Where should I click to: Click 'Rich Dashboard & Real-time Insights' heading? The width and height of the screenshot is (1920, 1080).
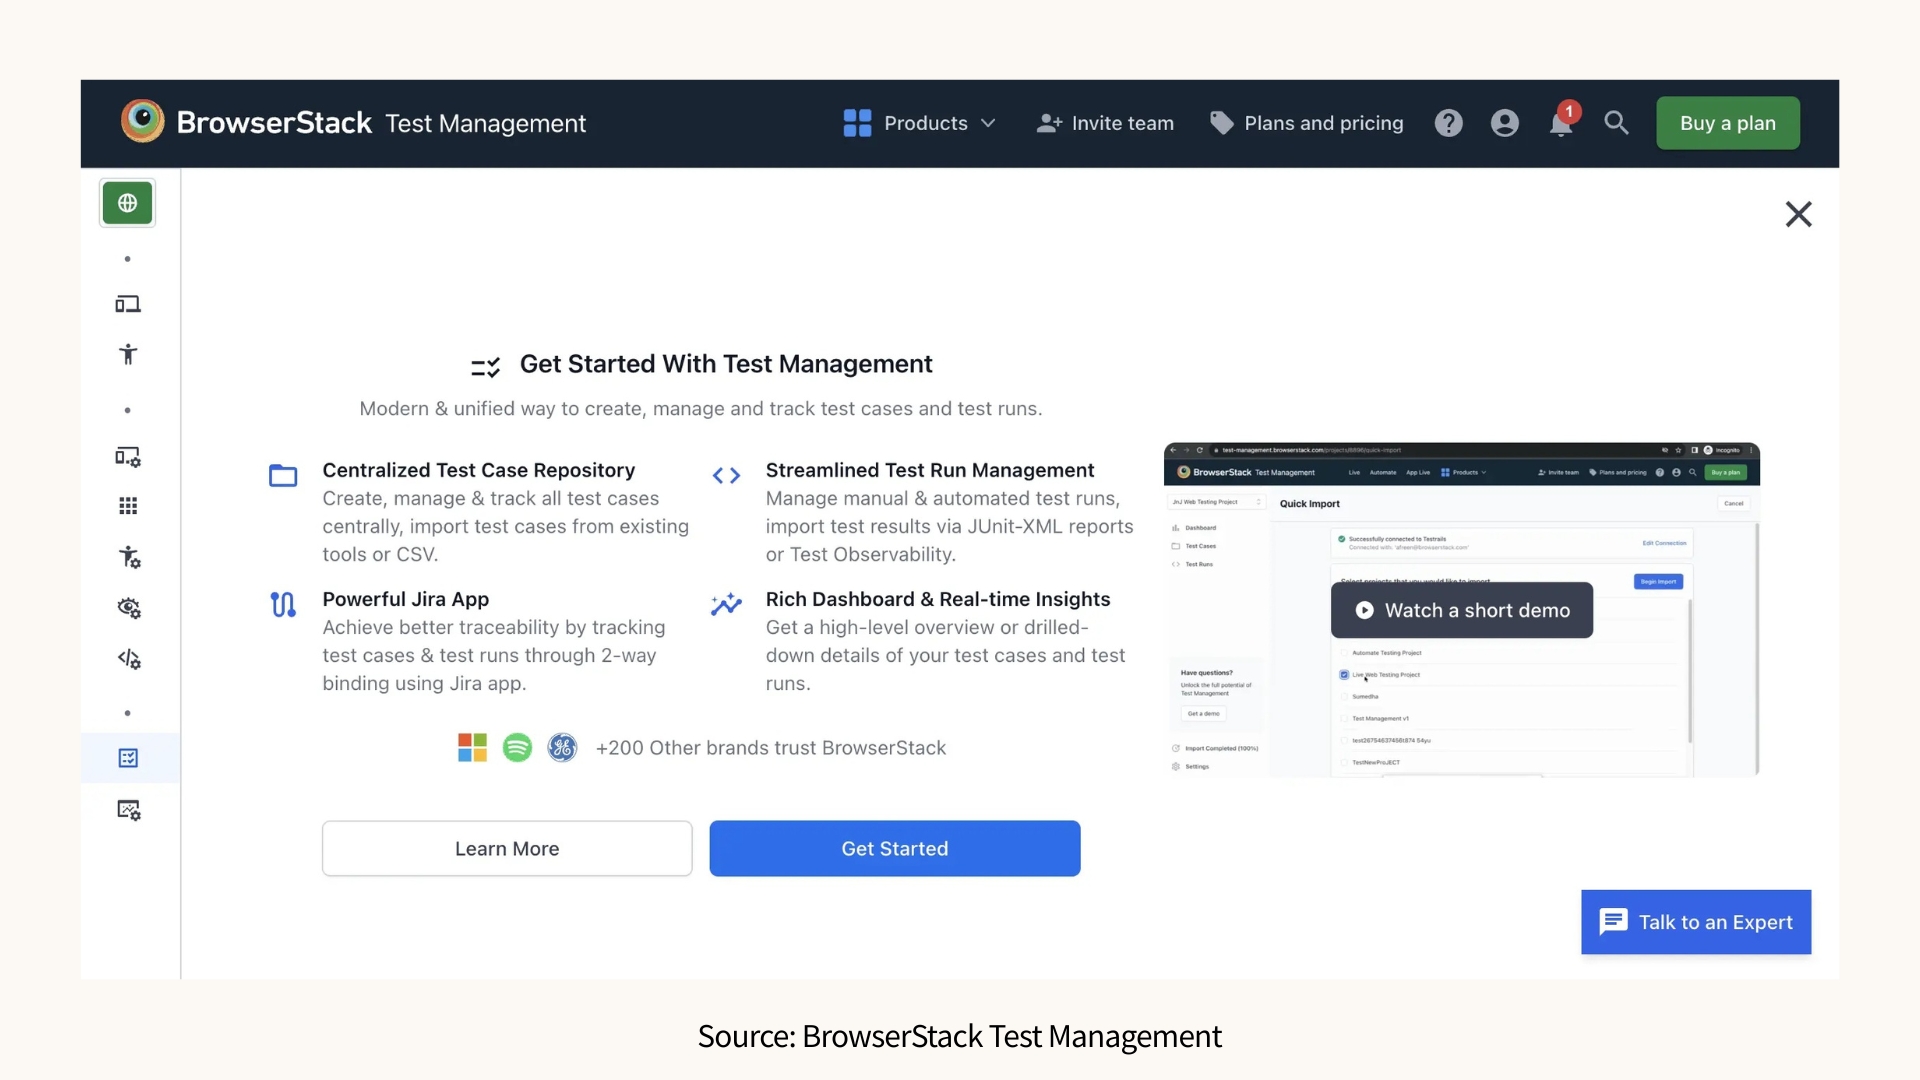pos(938,599)
